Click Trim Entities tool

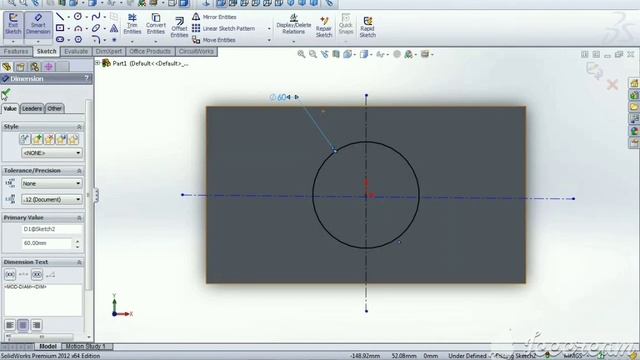coord(132,24)
